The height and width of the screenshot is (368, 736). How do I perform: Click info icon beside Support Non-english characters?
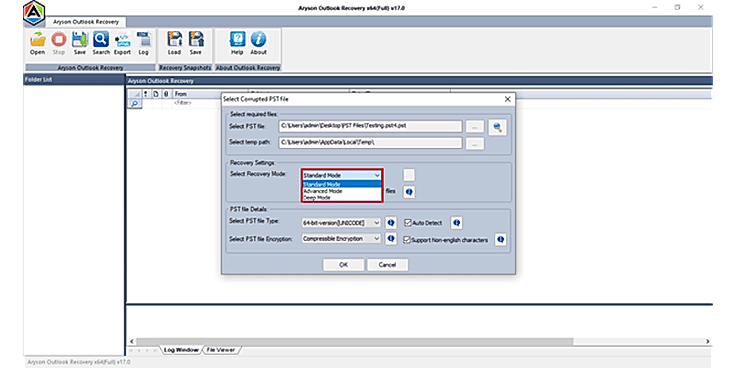500,239
